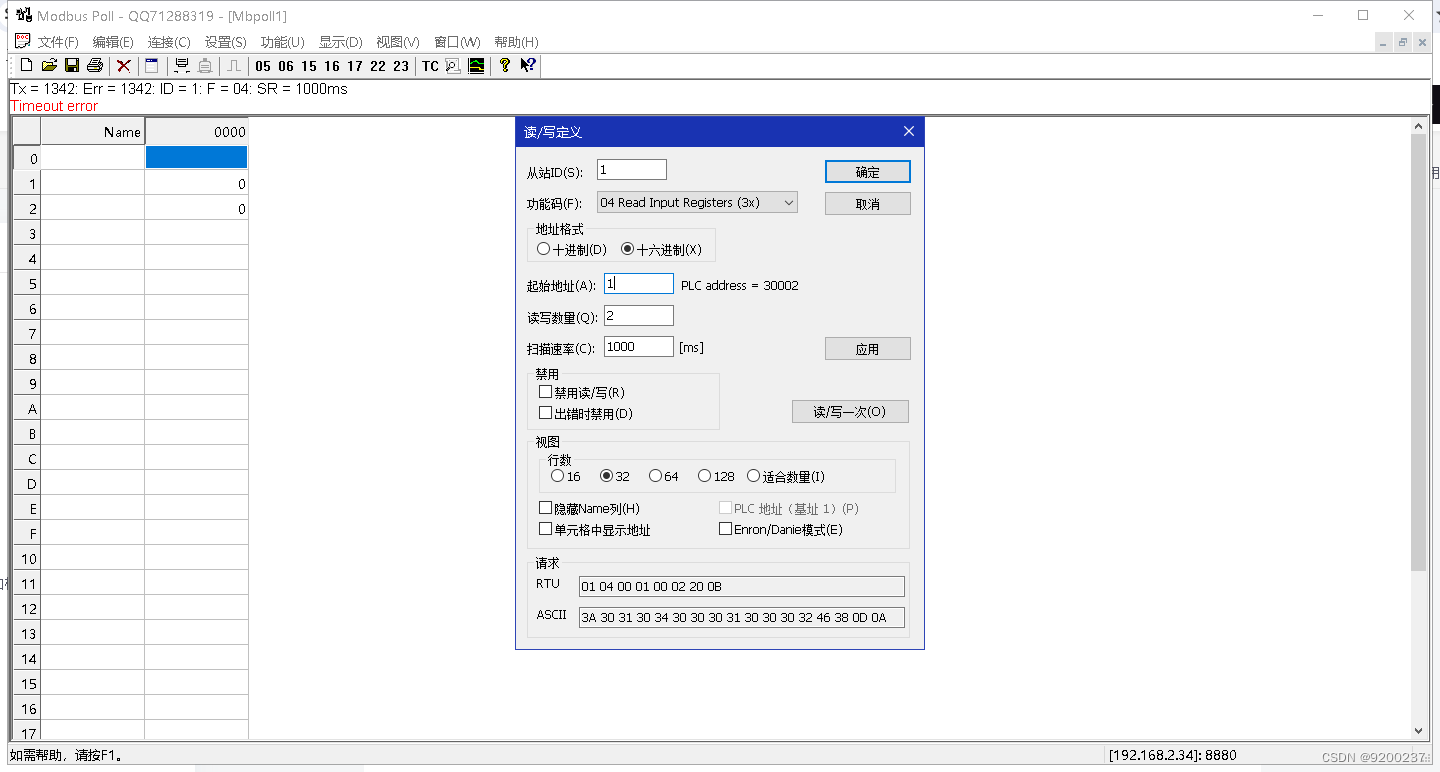Click function 23 read/write registers button
This screenshot has height=772, width=1440.
click(x=401, y=66)
